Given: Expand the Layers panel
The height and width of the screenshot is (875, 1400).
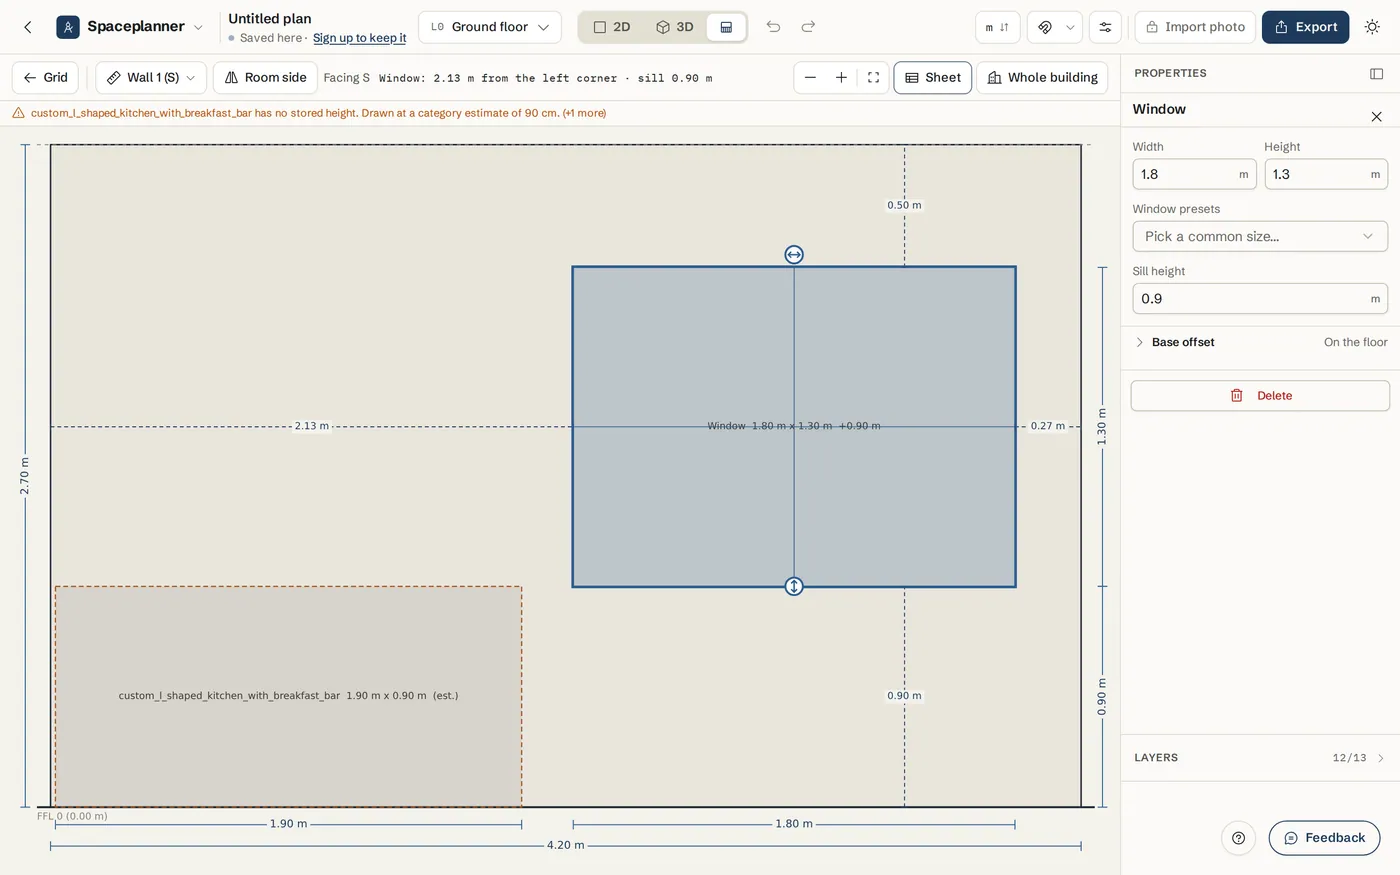Looking at the screenshot, I should click(1260, 758).
